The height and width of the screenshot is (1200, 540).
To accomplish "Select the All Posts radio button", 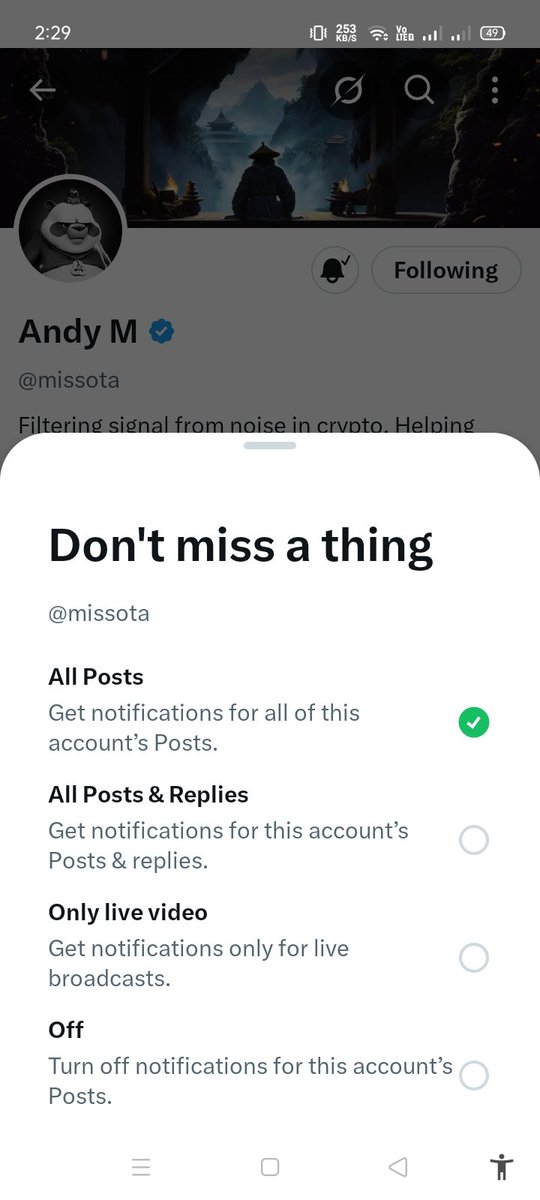I will point(474,722).
